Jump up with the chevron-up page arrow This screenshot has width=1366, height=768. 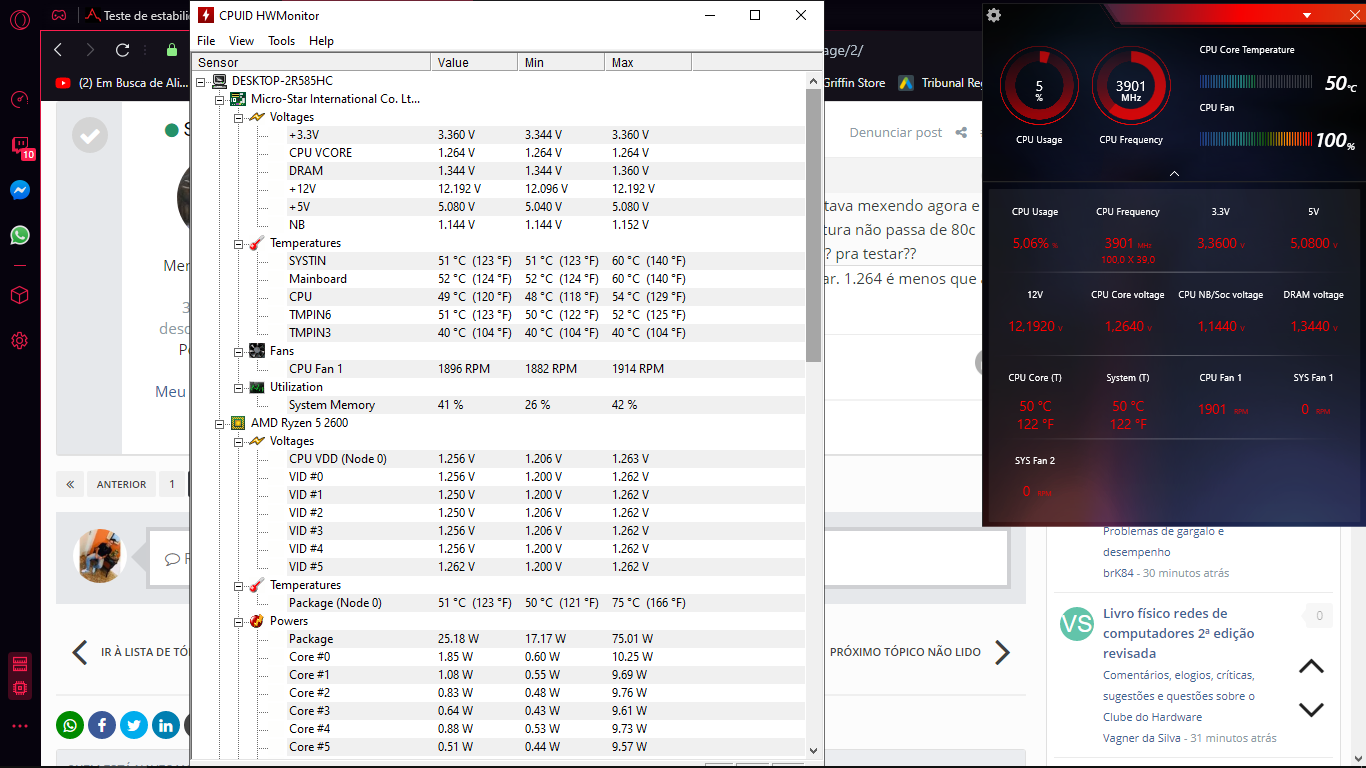(1311, 667)
